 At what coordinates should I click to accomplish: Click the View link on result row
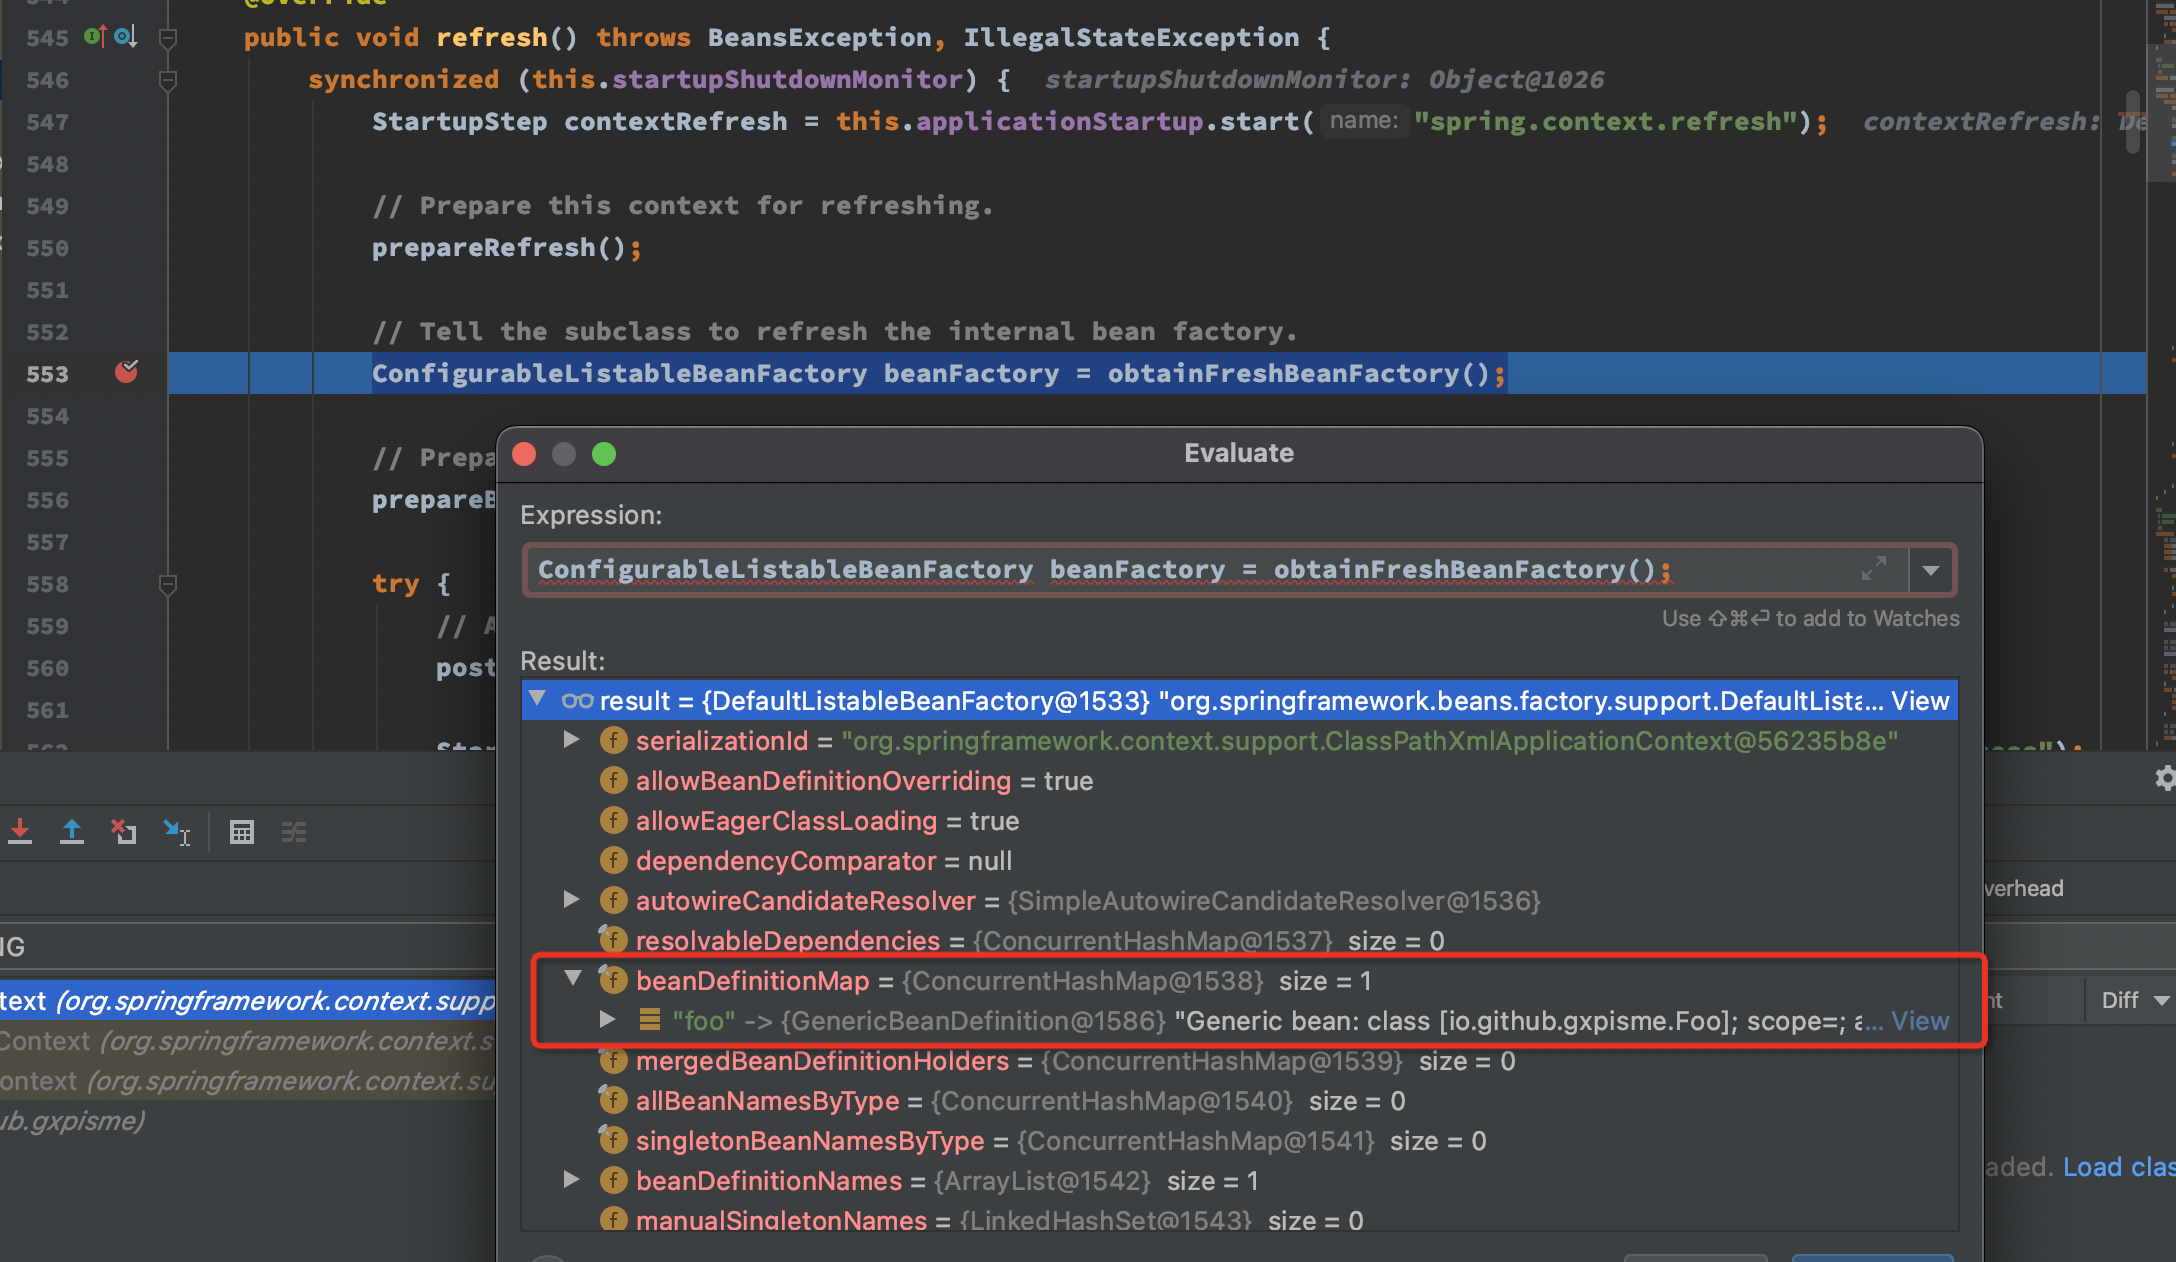1920,701
